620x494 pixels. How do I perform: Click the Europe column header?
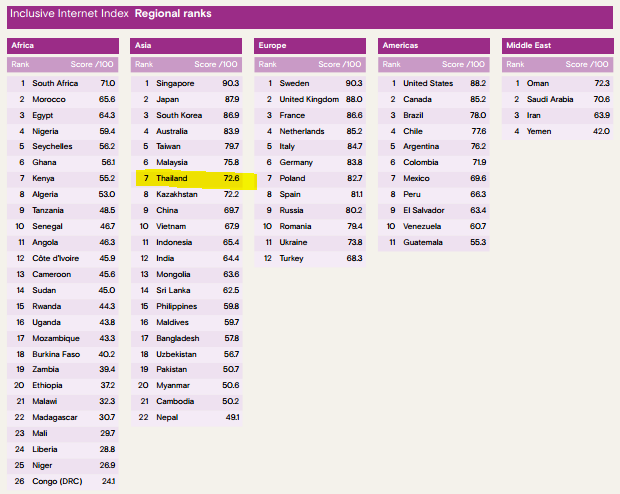[310, 45]
